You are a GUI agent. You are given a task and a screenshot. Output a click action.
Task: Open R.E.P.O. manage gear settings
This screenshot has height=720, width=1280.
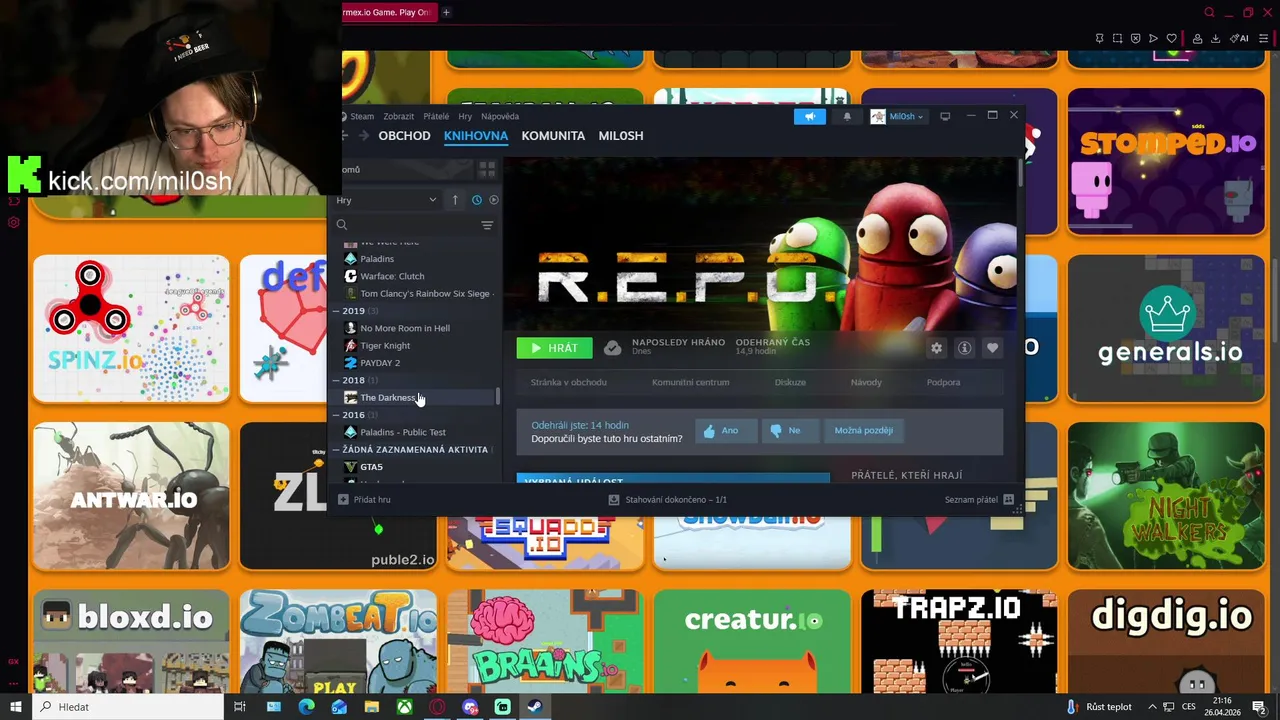[x=936, y=348]
